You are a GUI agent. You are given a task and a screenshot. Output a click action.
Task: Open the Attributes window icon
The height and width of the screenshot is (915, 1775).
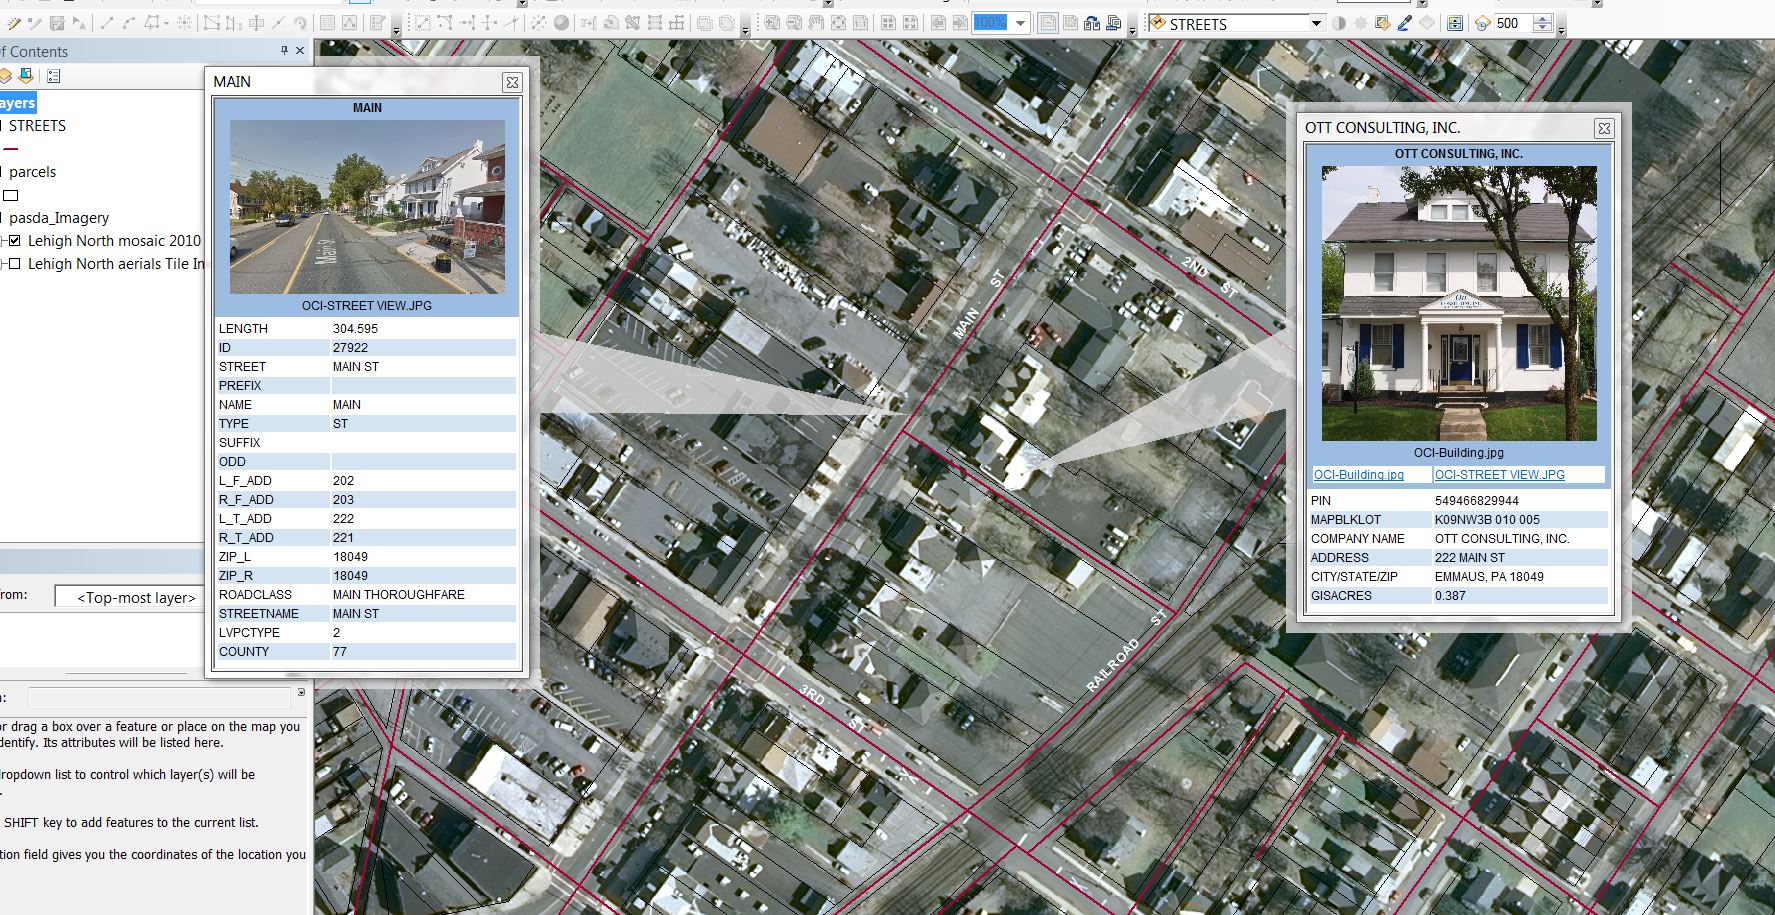[x=327, y=23]
